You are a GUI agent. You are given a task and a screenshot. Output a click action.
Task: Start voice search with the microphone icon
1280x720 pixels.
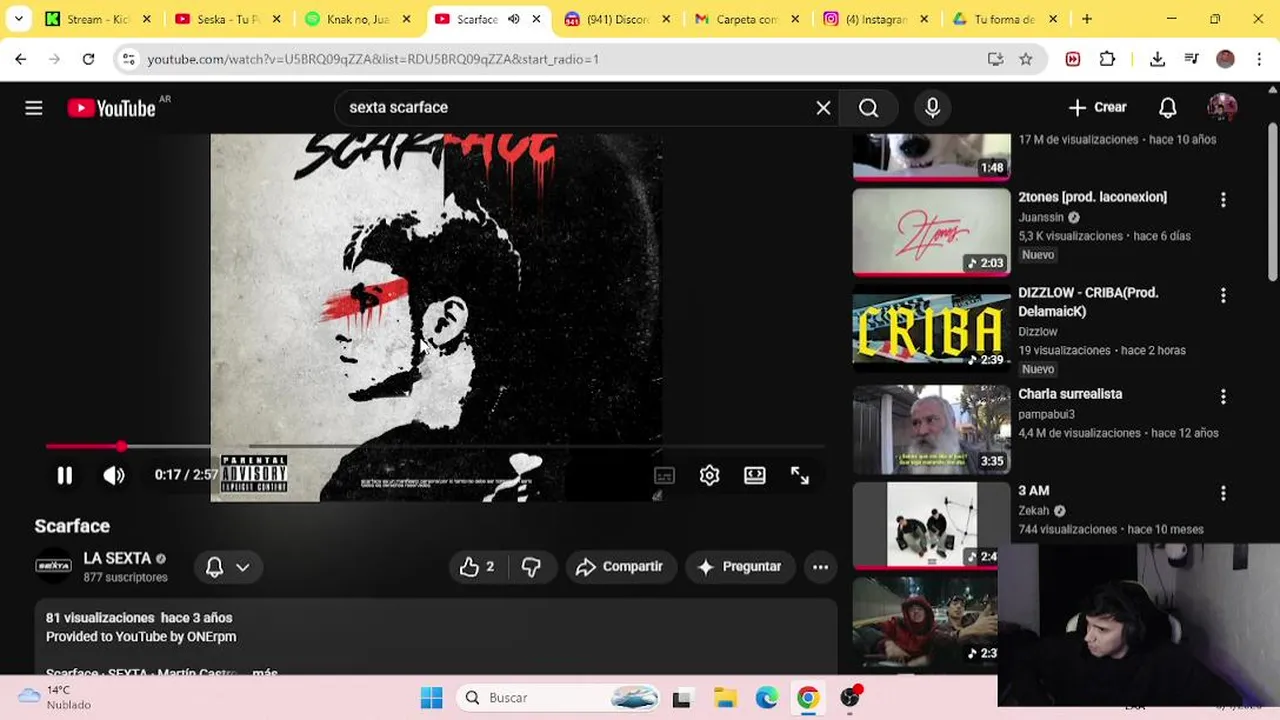point(932,108)
